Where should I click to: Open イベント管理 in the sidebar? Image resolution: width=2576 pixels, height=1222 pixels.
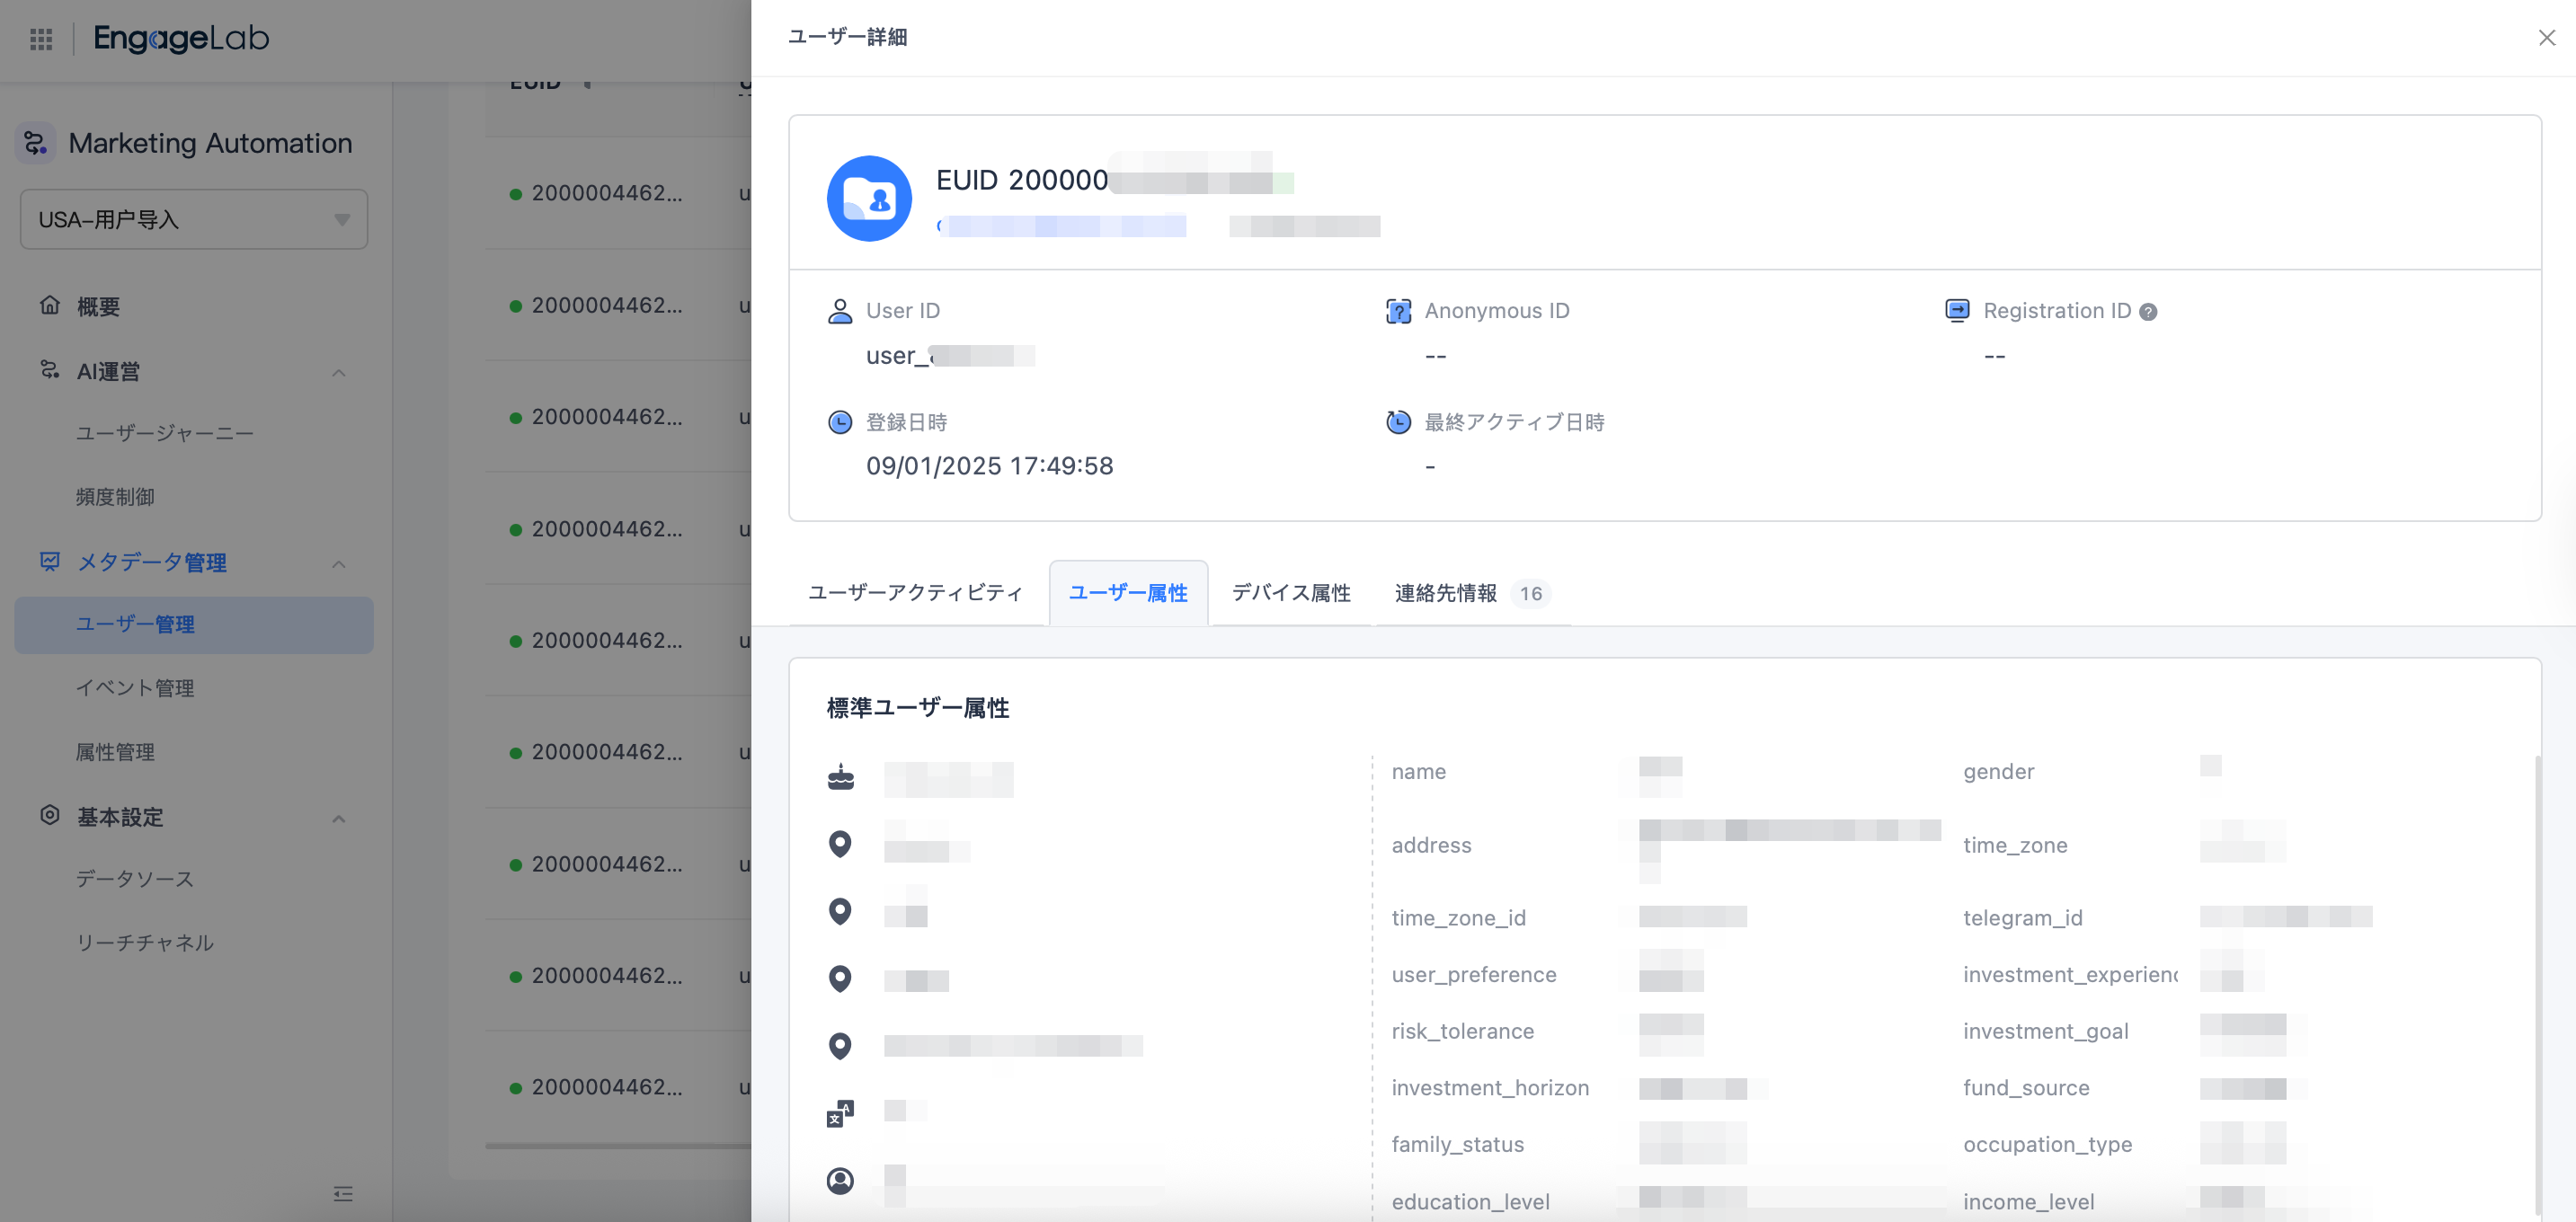[x=135, y=688]
